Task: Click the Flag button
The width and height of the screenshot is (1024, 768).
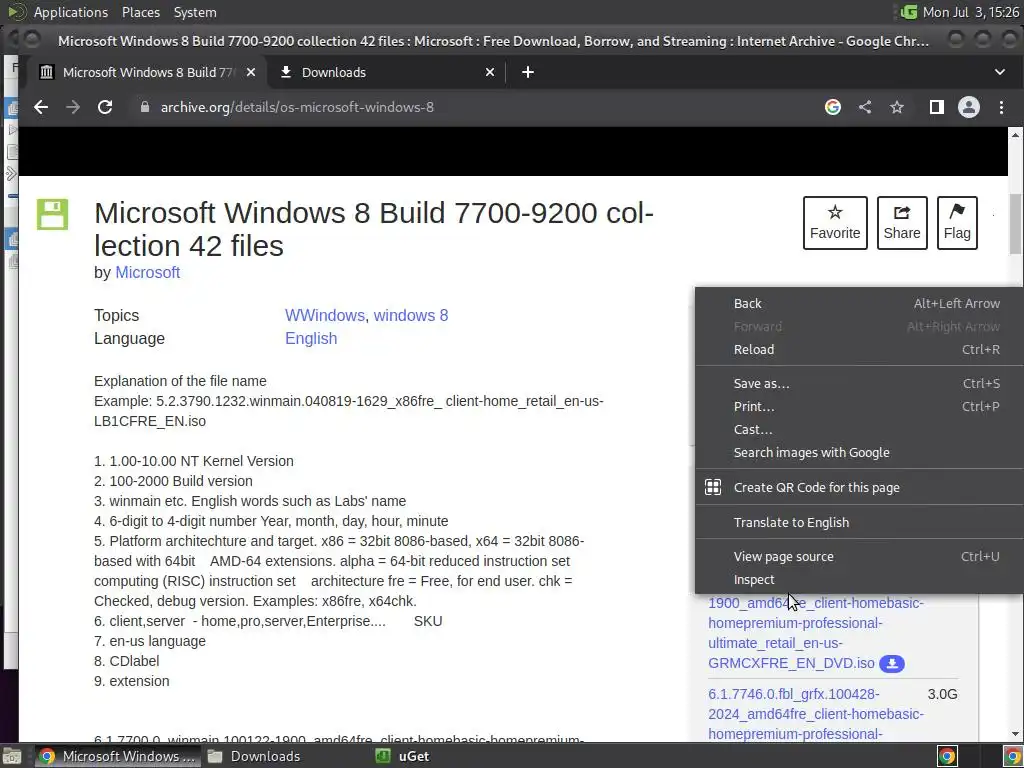Action: [x=957, y=223]
